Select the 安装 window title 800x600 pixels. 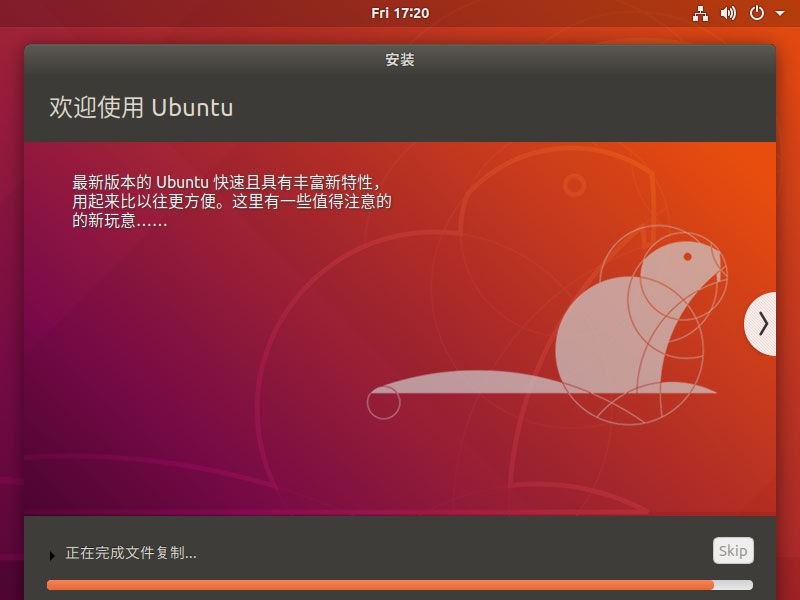[x=400, y=60]
